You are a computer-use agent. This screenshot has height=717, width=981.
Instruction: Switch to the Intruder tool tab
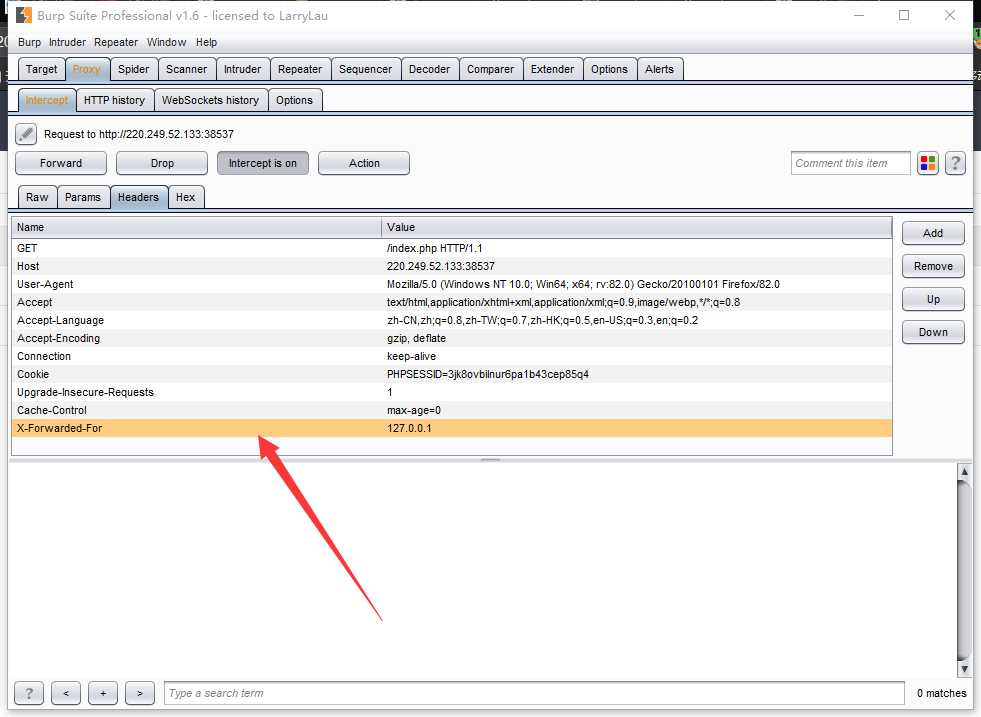(x=243, y=69)
